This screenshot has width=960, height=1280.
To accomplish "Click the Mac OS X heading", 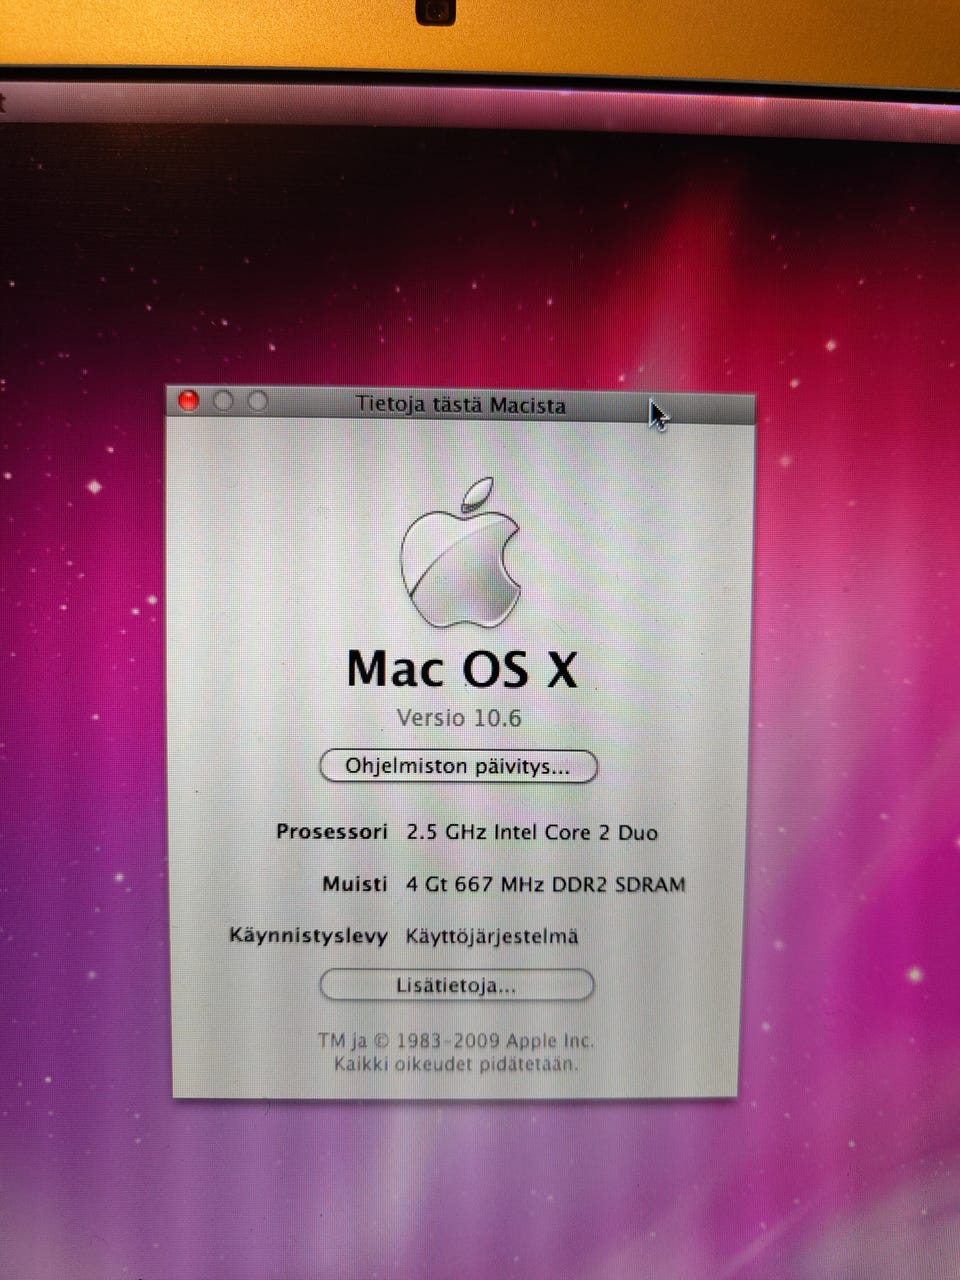I will coord(462,669).
